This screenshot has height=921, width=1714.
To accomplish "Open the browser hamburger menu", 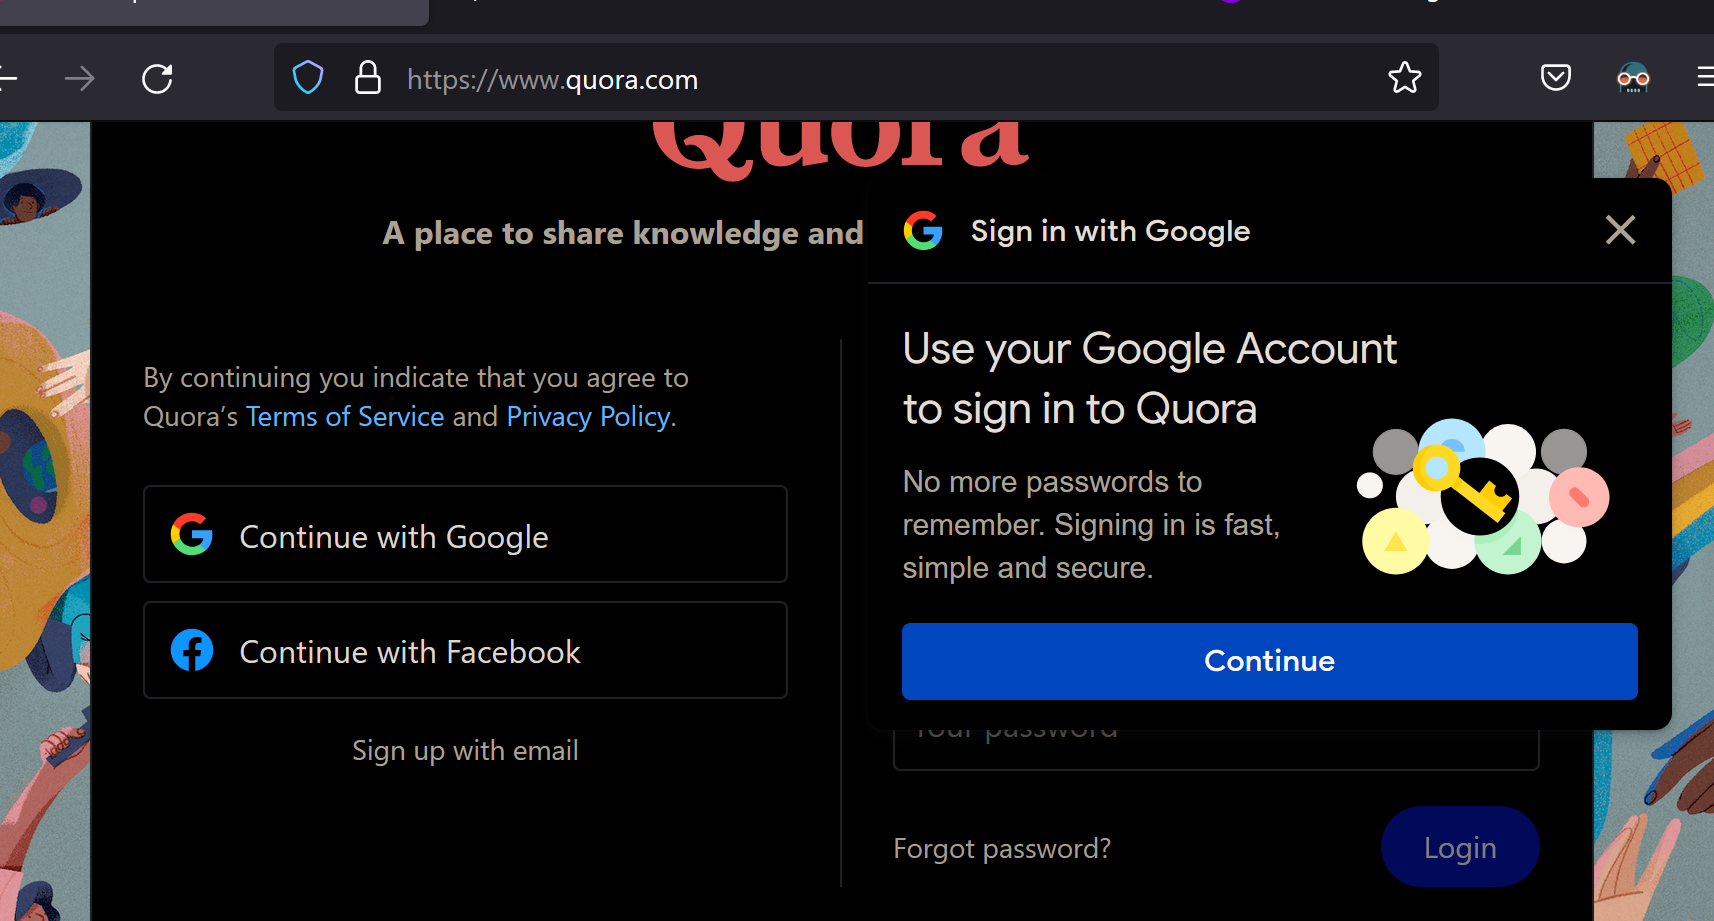I will [x=1705, y=77].
